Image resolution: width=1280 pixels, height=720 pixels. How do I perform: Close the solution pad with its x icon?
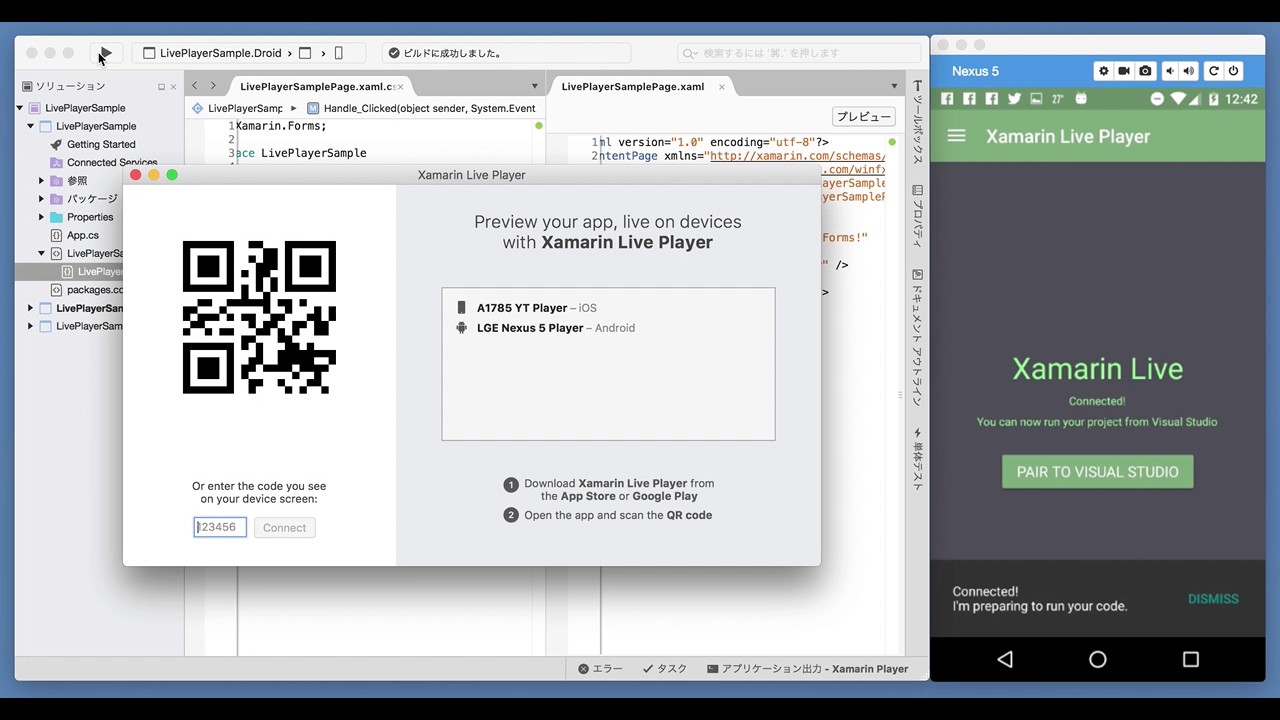pos(175,87)
